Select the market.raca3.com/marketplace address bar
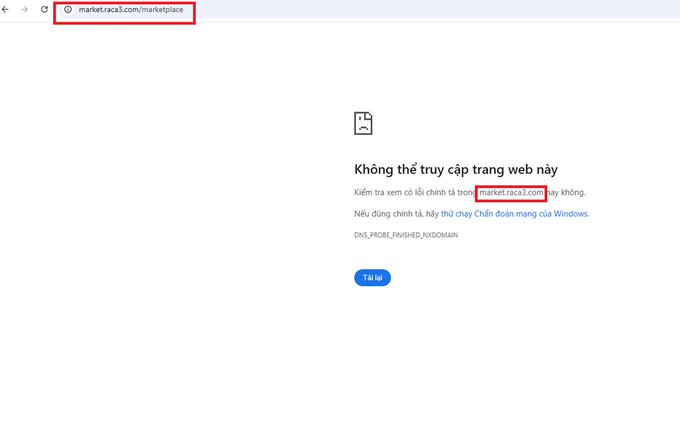 131,10
